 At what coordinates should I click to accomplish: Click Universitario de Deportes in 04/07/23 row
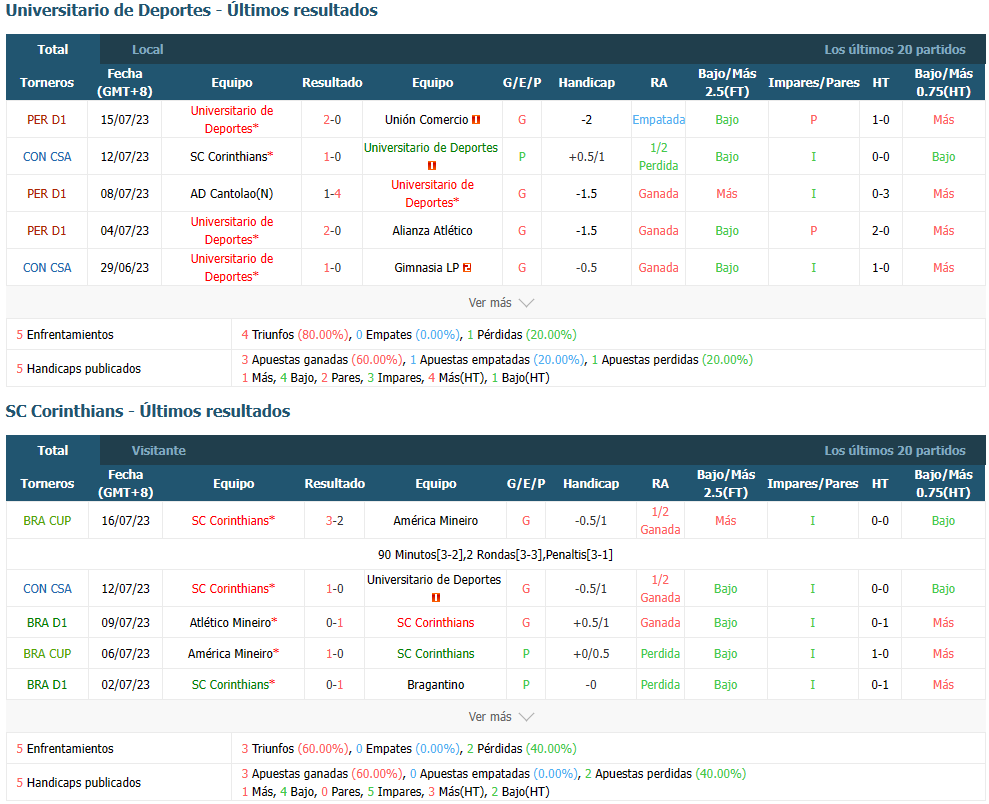pos(231,231)
